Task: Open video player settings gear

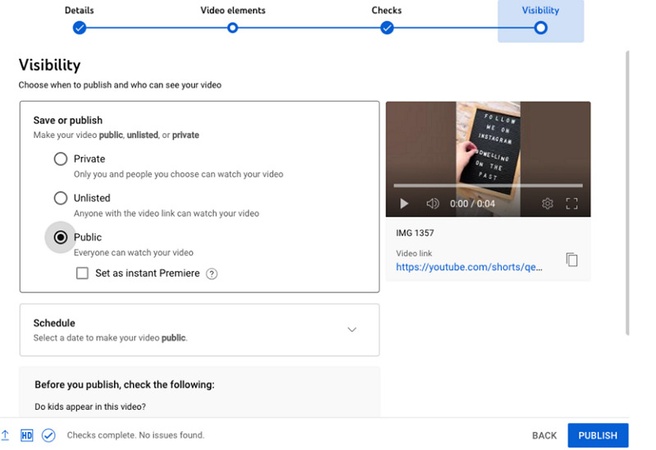Action: pyautogui.click(x=547, y=204)
